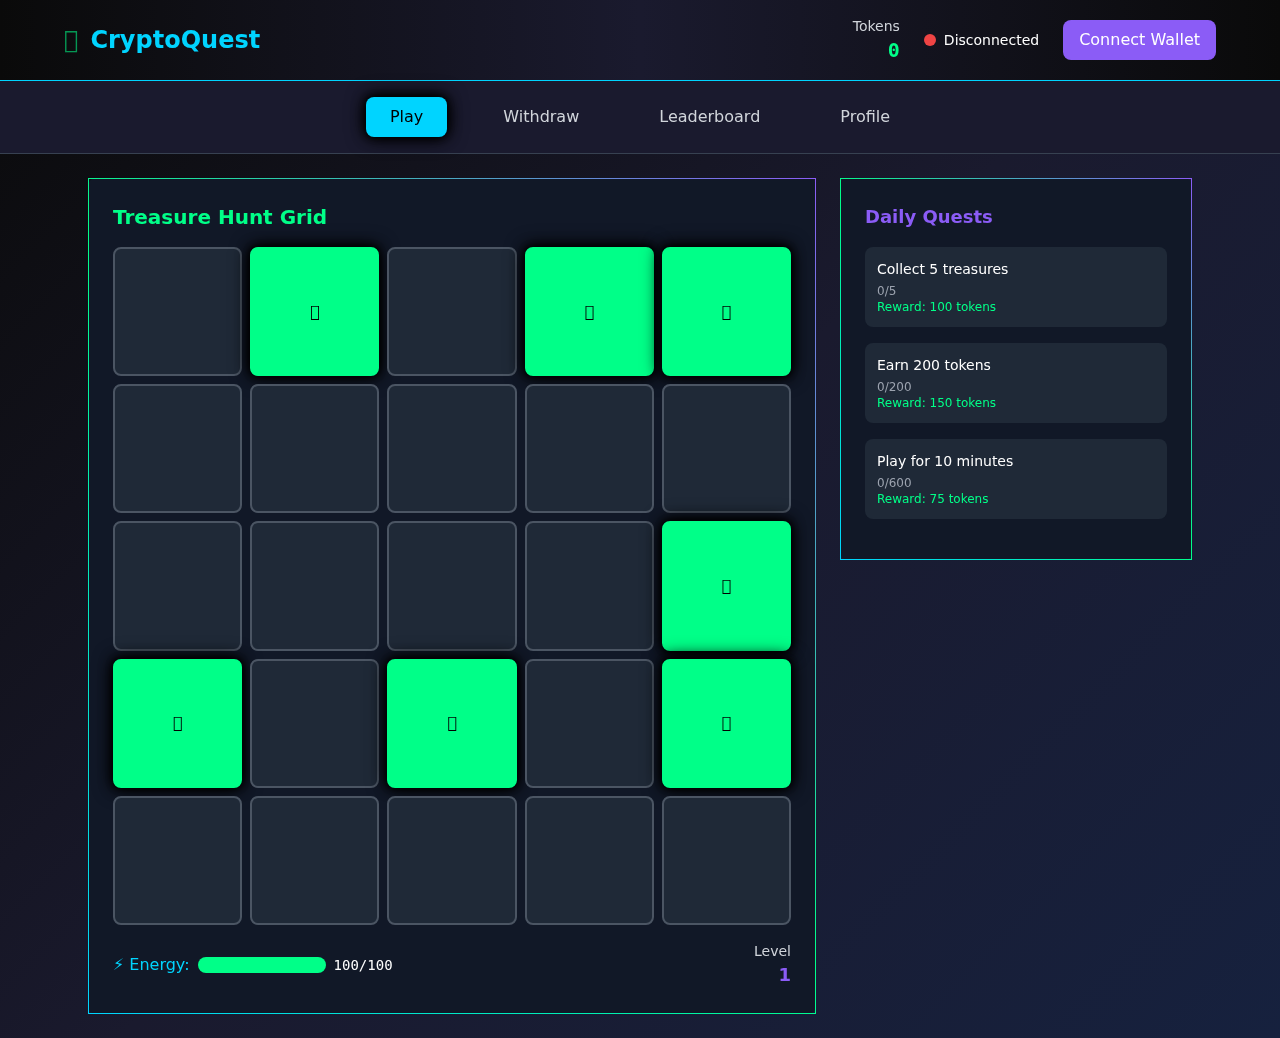Image resolution: width=1280 pixels, height=1038 pixels.
Task: Expand the 'Collect 5 treasures' quest card
Action: [1015, 287]
